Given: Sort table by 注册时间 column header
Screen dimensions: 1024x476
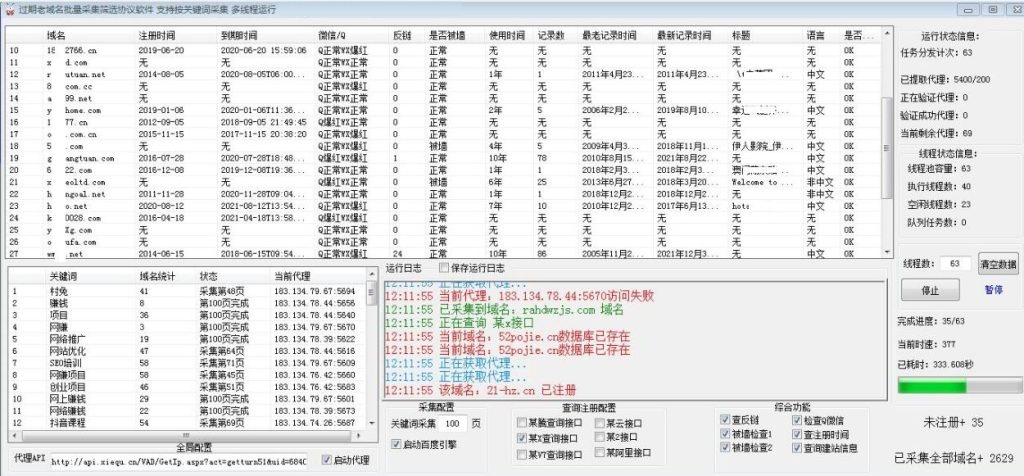Looking at the screenshot, I should [157, 35].
